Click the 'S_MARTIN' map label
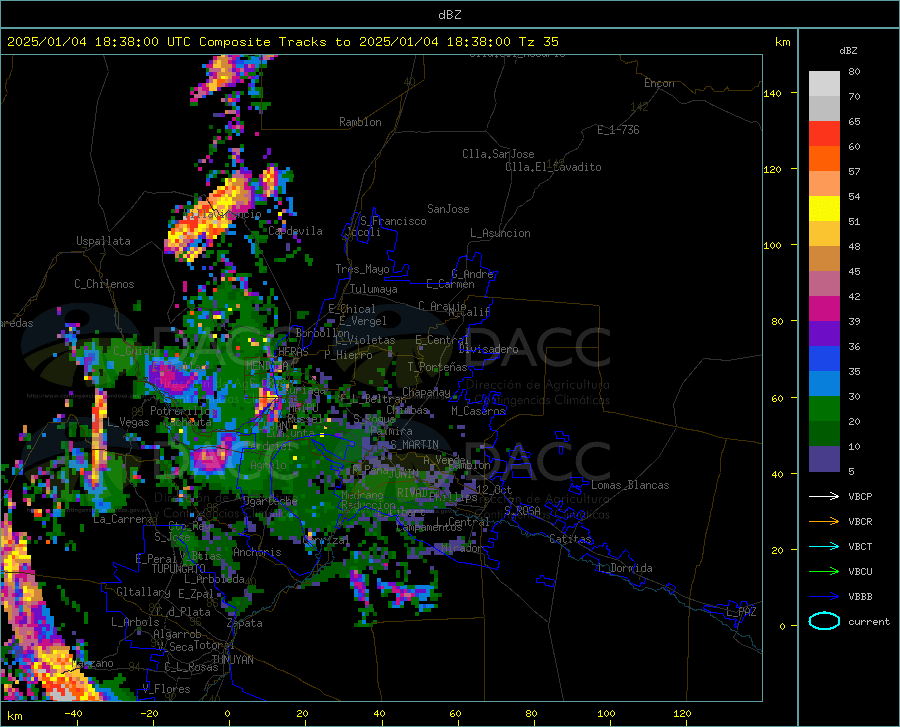This screenshot has width=900, height=727. point(414,445)
